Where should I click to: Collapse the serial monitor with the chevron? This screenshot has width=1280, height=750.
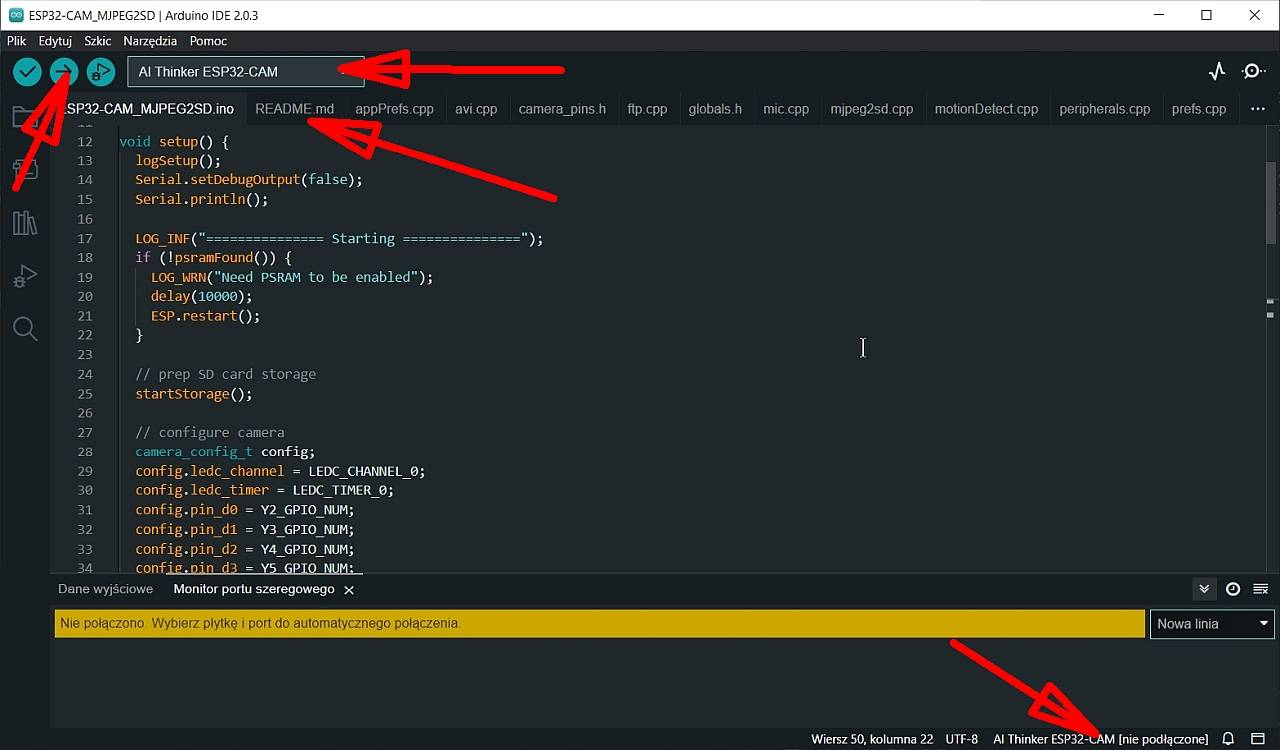click(x=1204, y=589)
